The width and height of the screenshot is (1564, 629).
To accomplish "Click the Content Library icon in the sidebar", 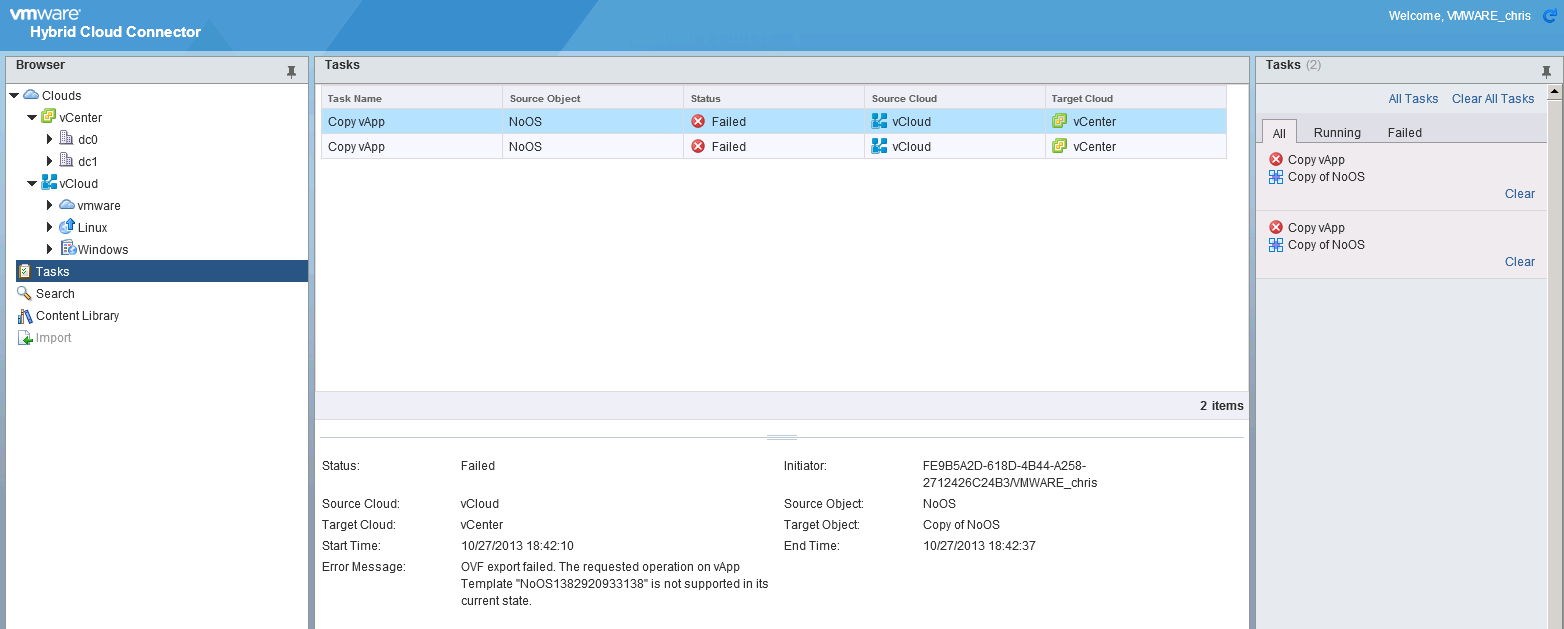I will 25,316.
